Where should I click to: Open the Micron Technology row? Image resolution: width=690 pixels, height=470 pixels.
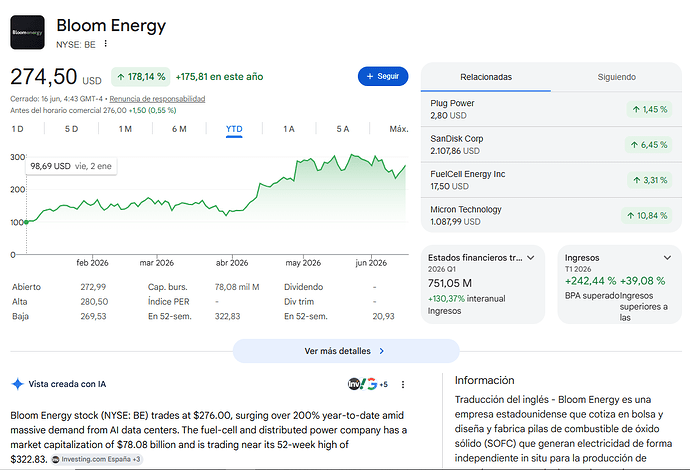[x=551, y=215]
